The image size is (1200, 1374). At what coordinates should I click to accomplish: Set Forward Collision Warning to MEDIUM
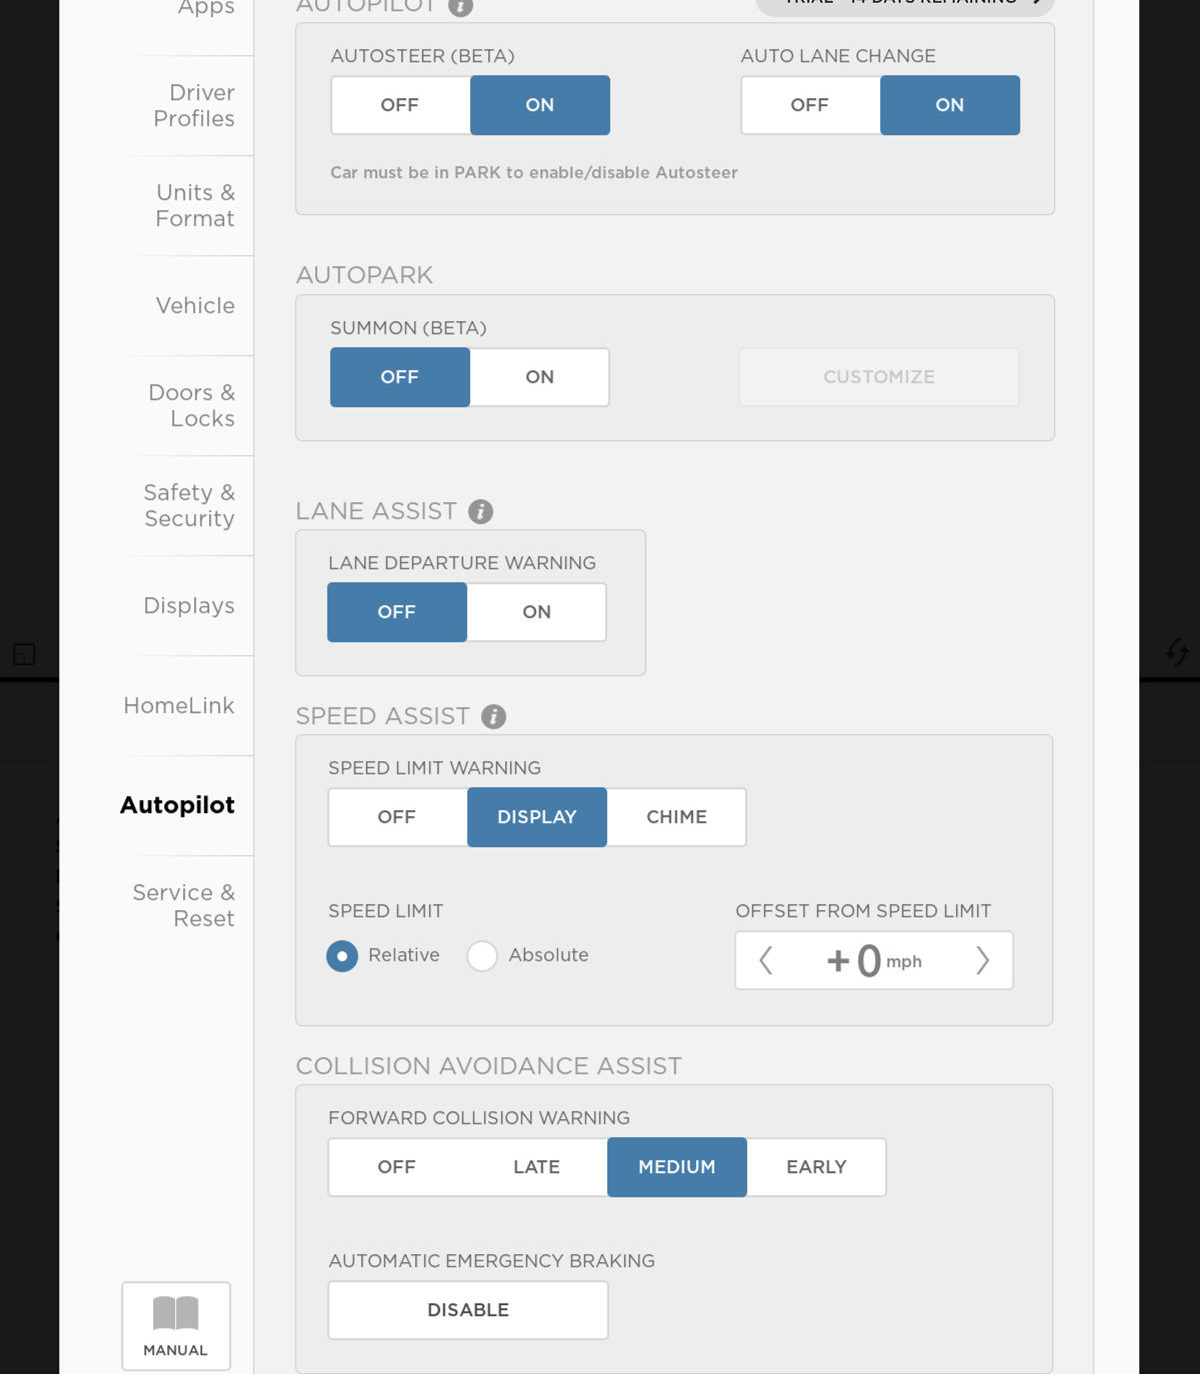677,1167
